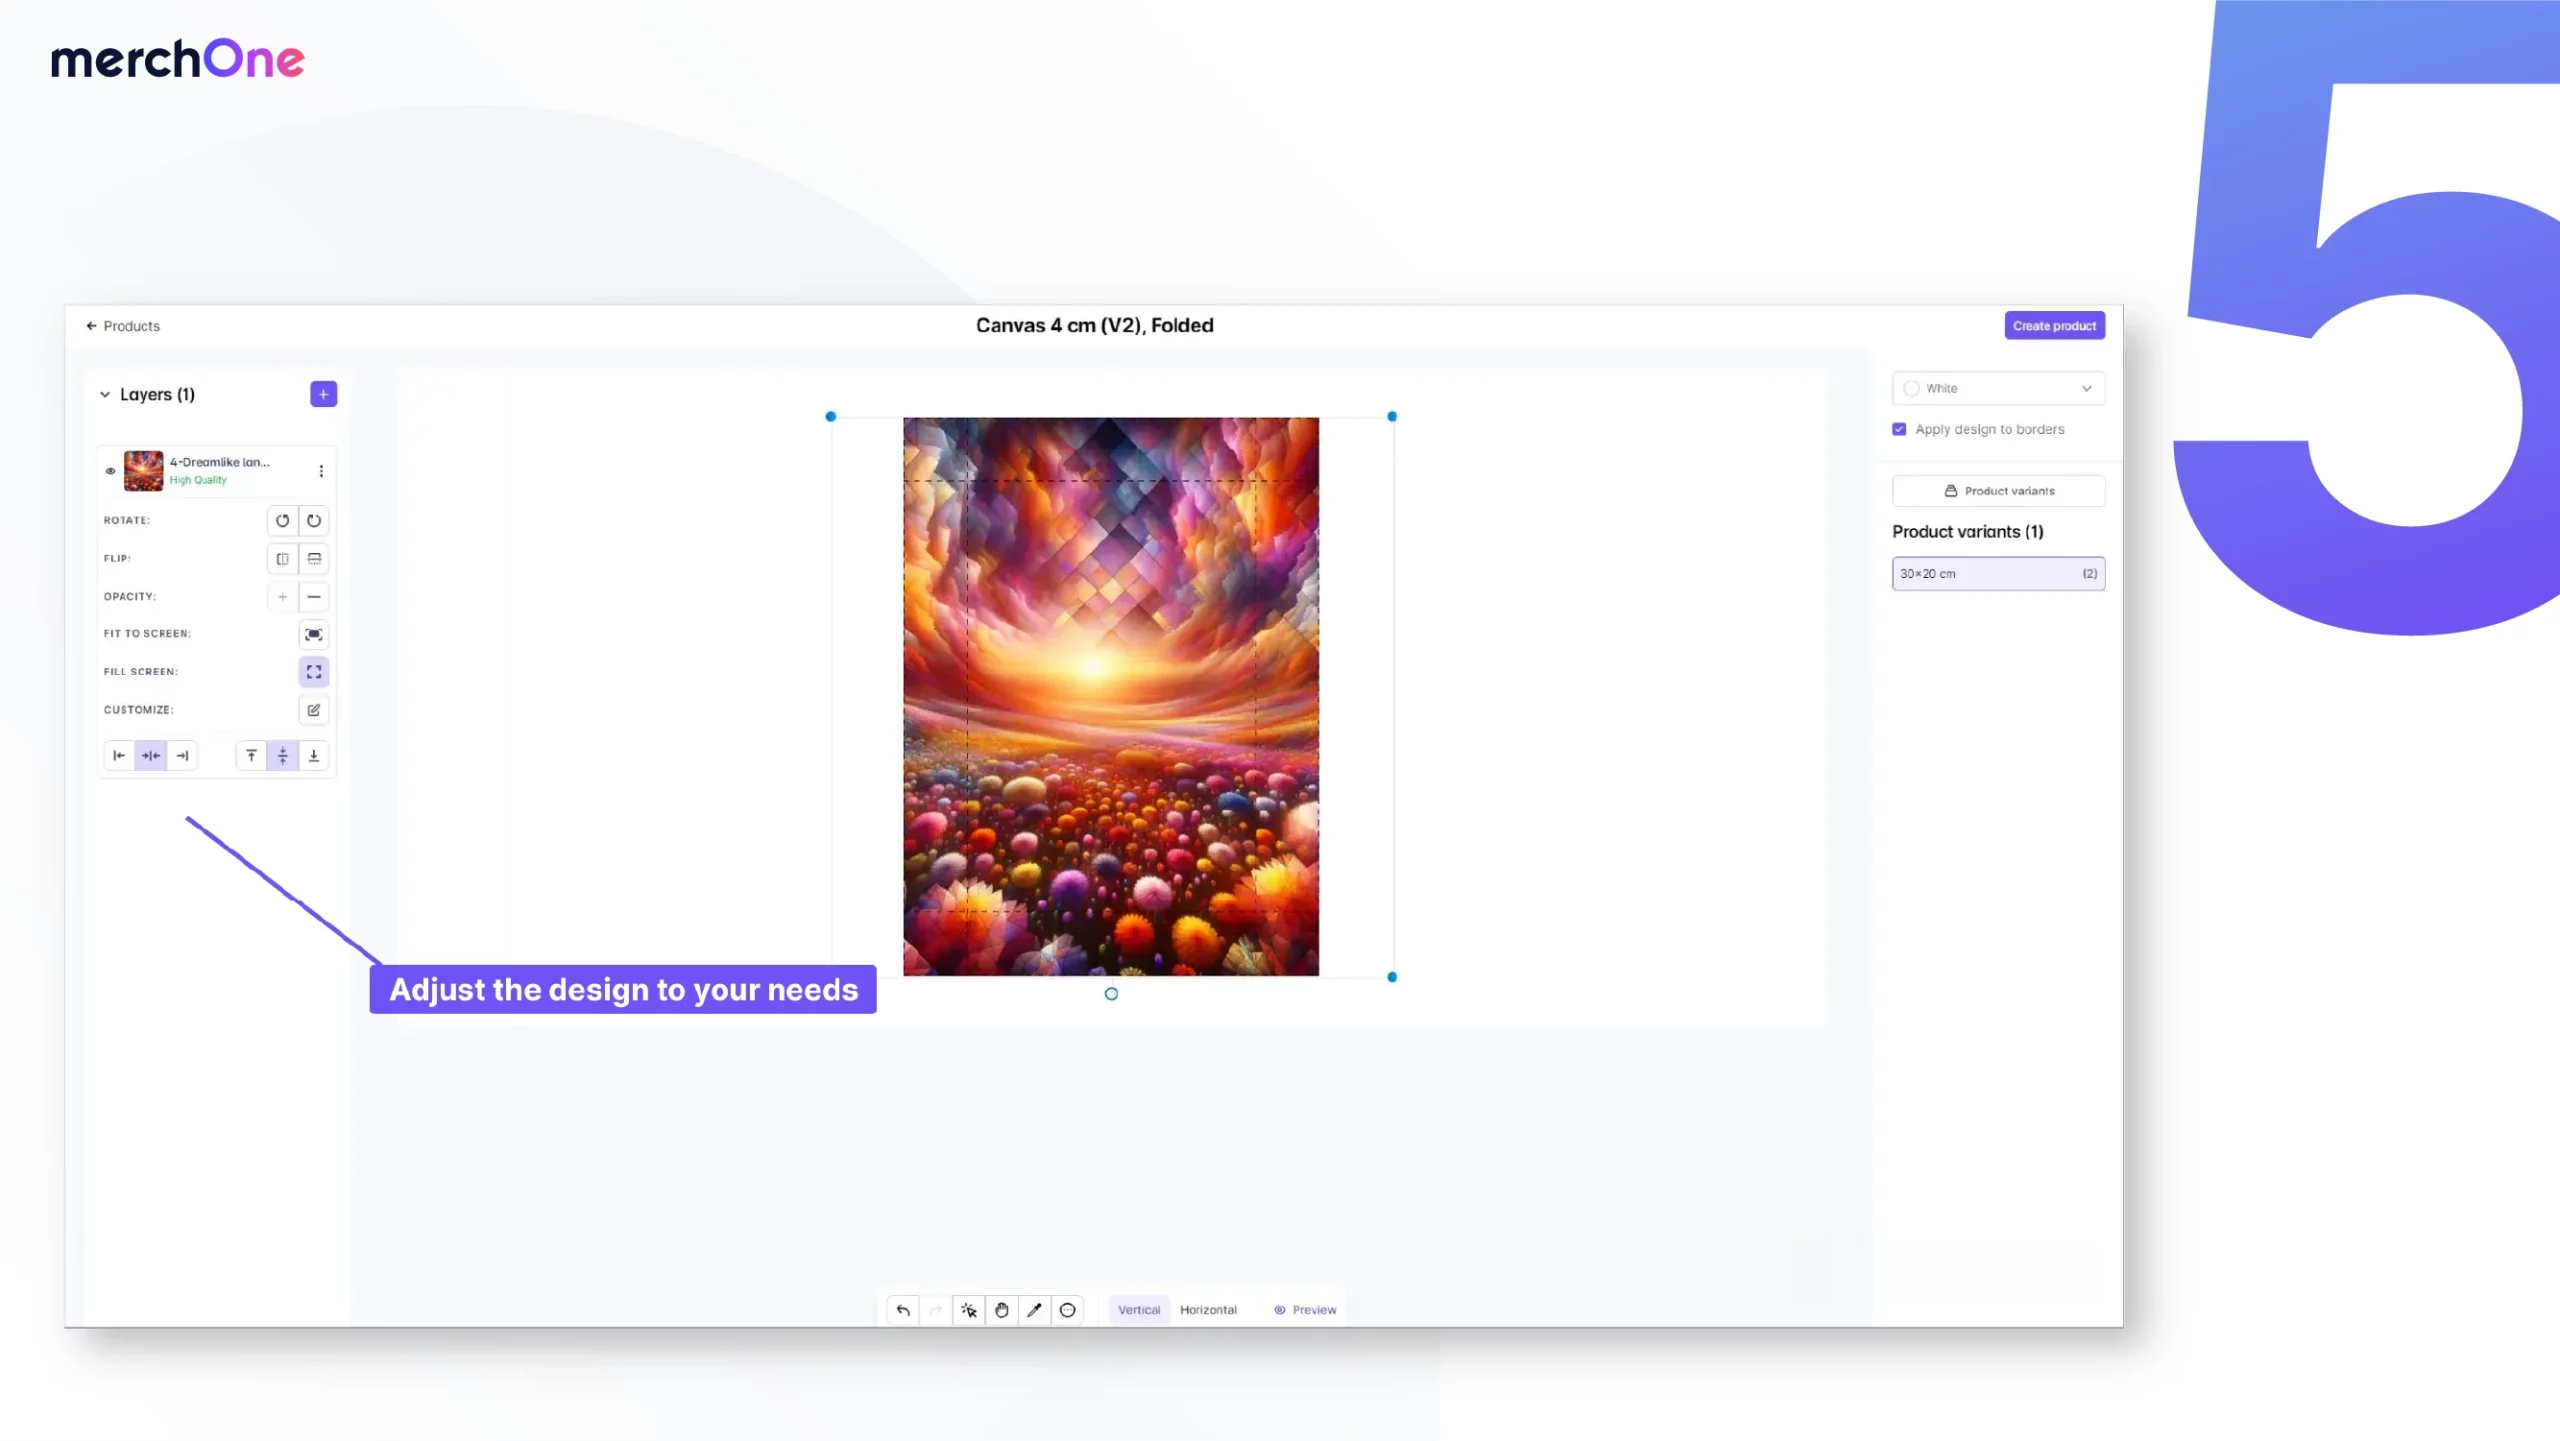Uncheck Apply design to borders
The width and height of the screenshot is (2560, 1441).
pyautogui.click(x=1899, y=429)
